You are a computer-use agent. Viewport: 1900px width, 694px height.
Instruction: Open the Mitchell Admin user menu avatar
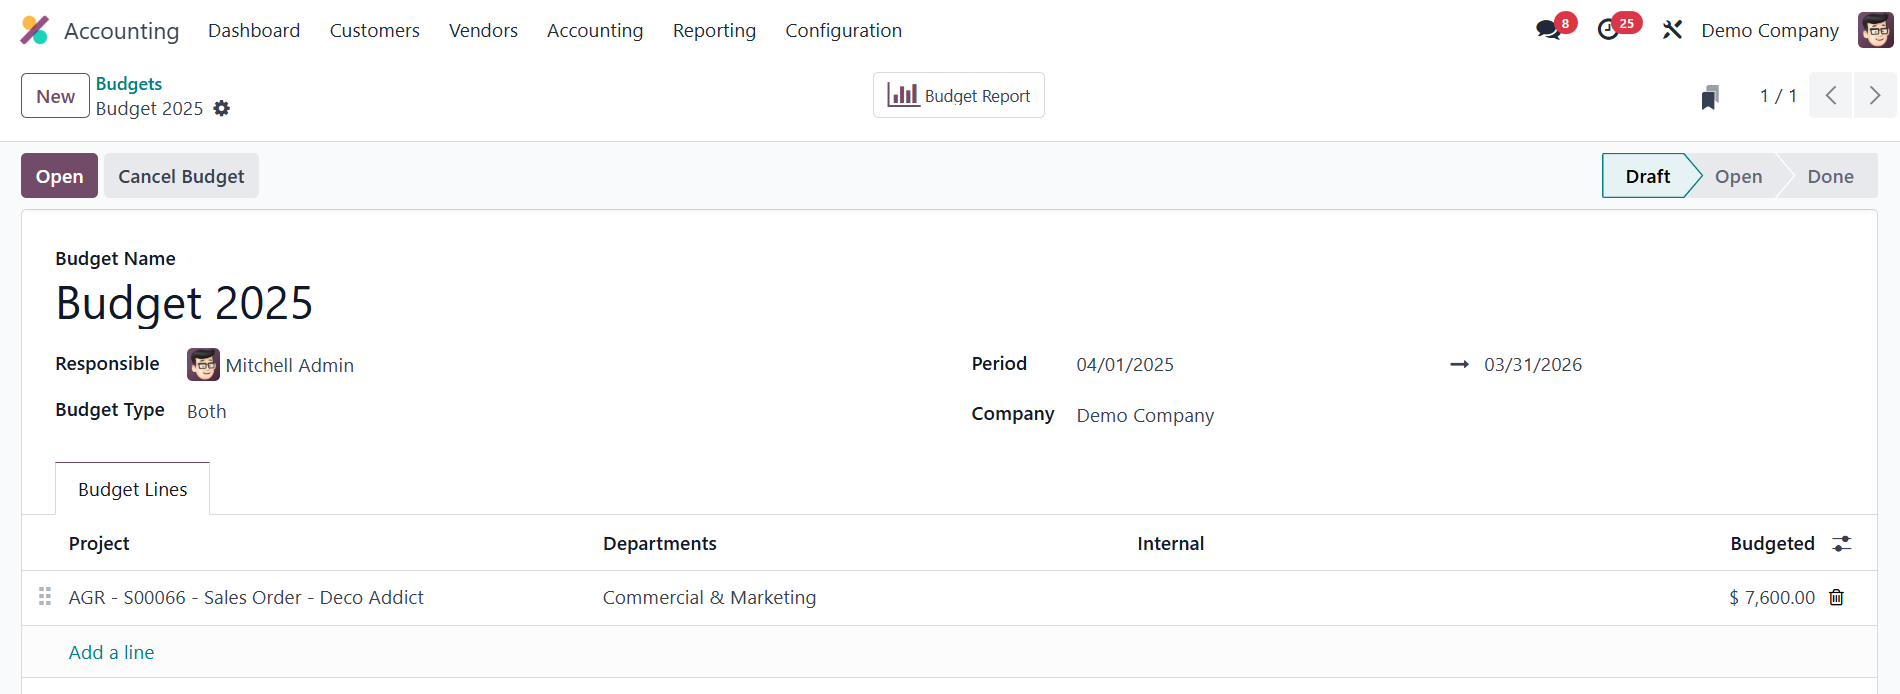click(1875, 30)
